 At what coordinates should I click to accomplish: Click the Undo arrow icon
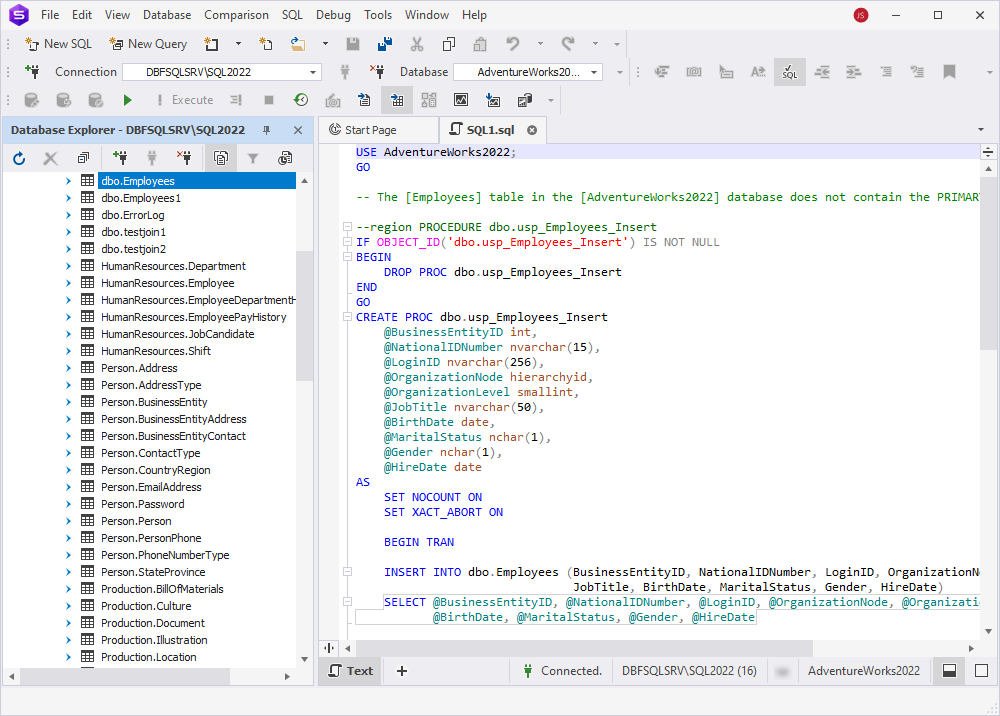click(x=512, y=44)
